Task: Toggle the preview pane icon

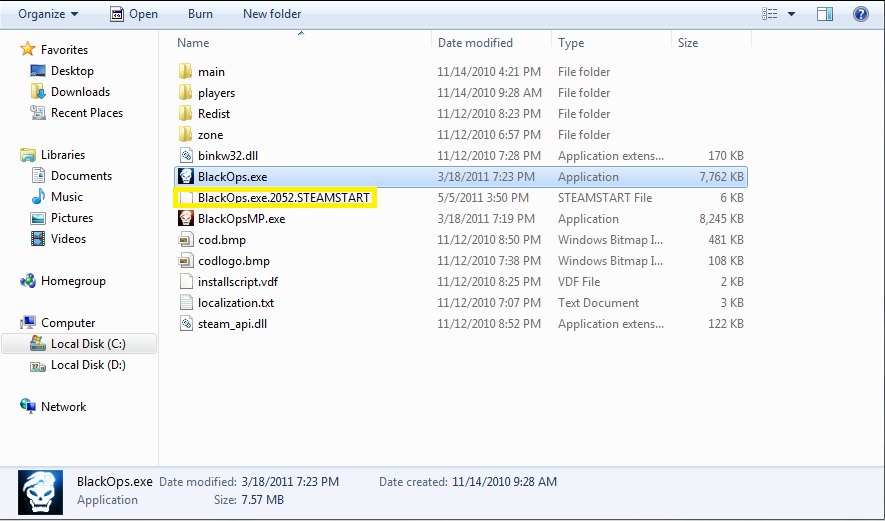Action: [x=825, y=14]
